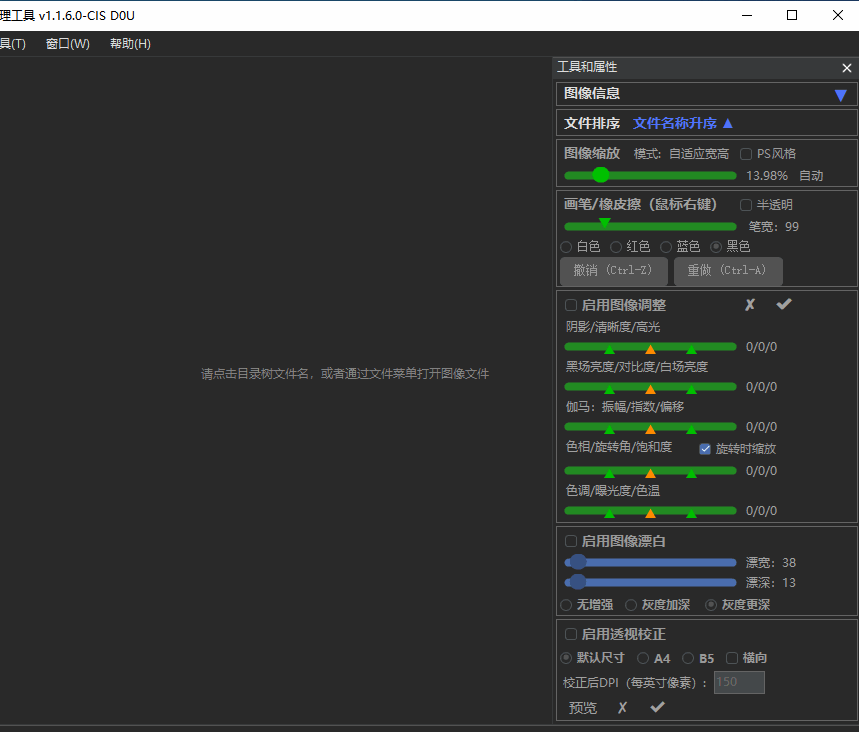Close the 工具和属性 panel with its X icon
The height and width of the screenshot is (732, 859).
click(846, 67)
